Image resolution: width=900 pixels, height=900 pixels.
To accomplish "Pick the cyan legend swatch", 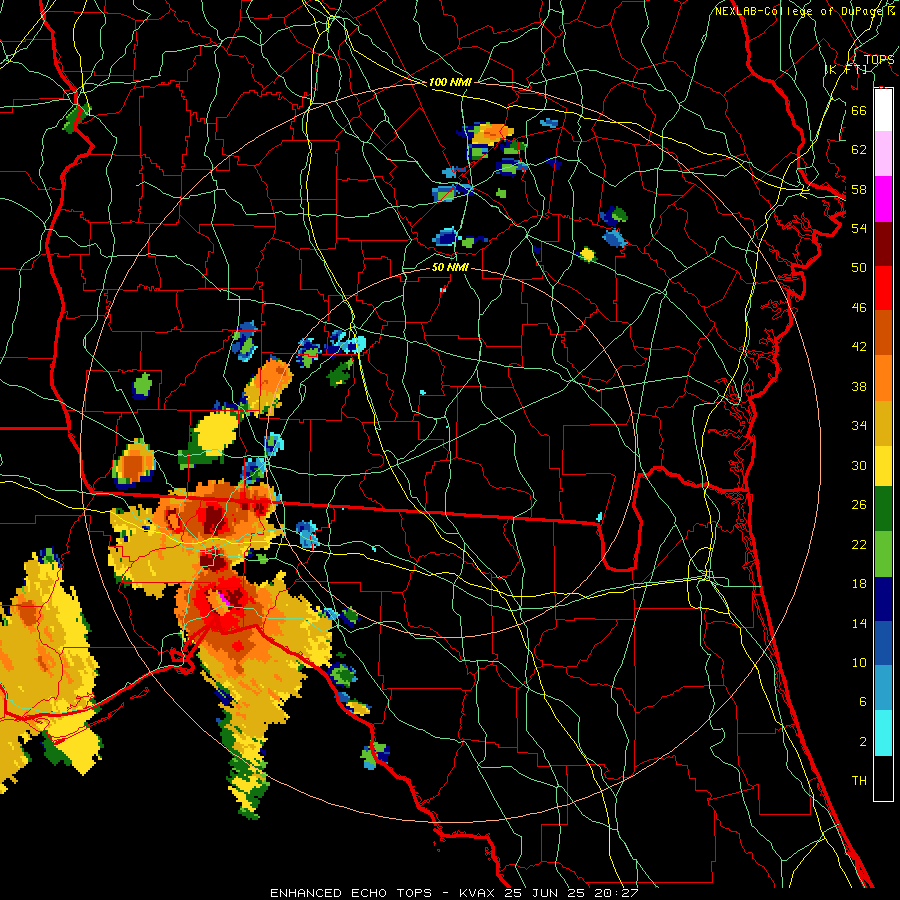I will pyautogui.click(x=883, y=733).
